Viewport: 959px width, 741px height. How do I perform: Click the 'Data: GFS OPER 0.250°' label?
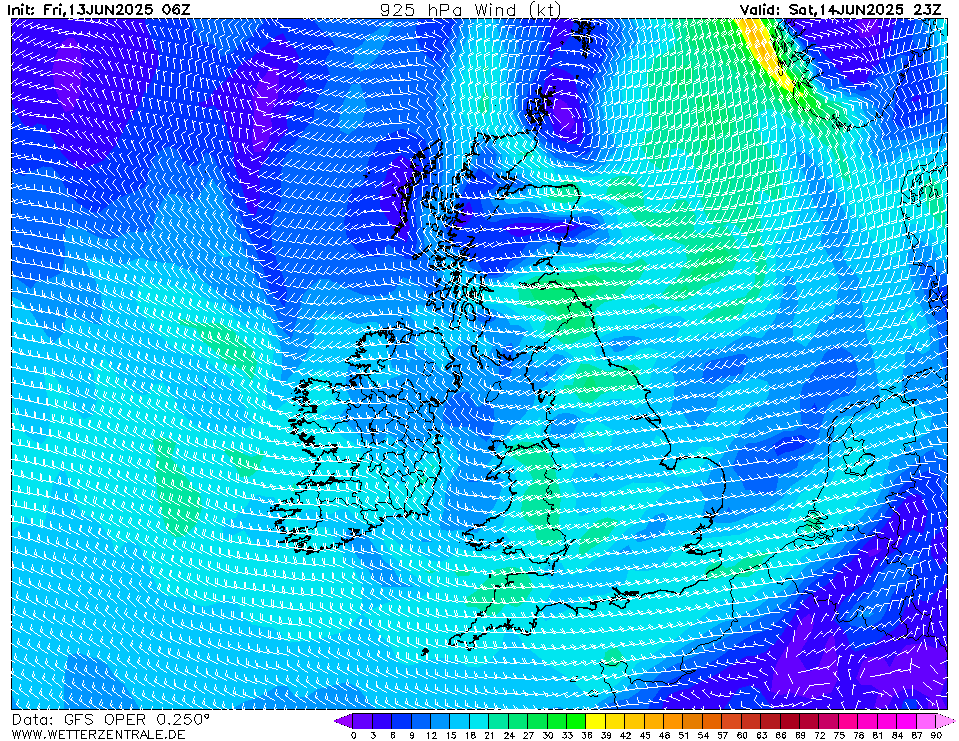(x=111, y=720)
